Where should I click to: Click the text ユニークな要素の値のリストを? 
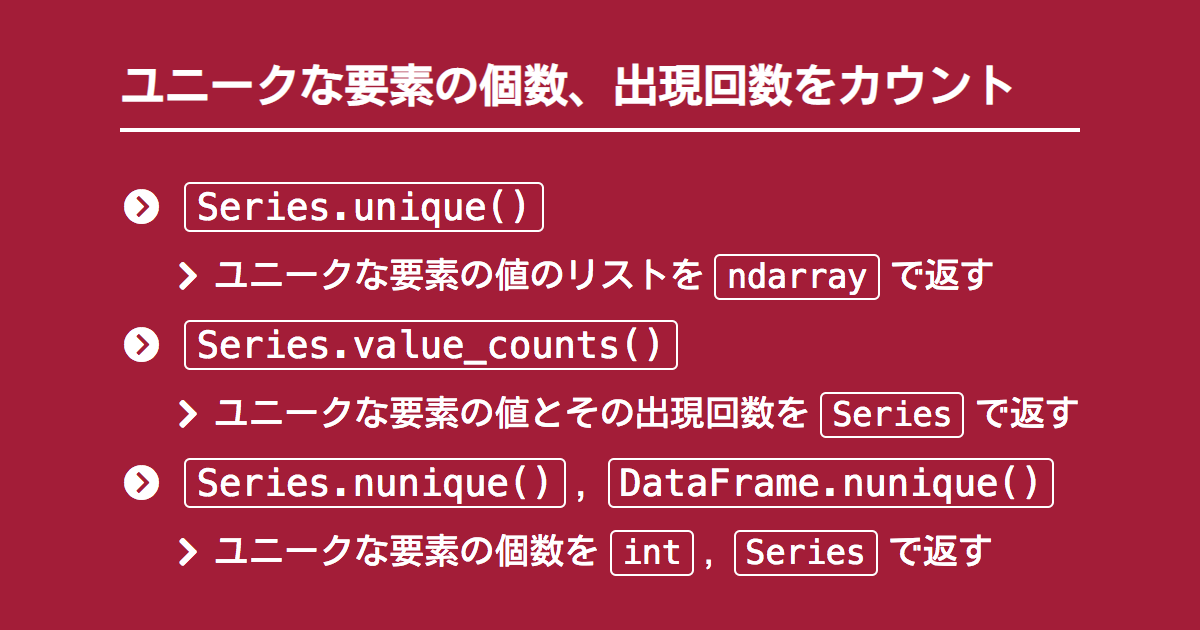(x=459, y=277)
